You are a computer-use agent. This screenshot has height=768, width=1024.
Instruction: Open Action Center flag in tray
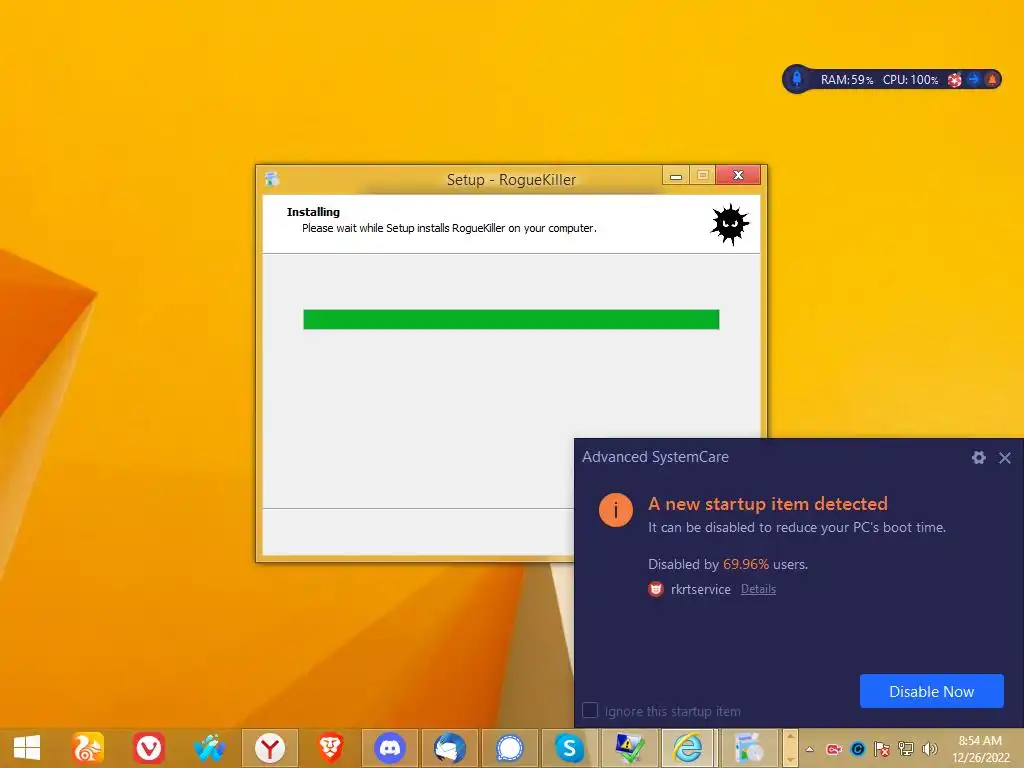tap(882, 749)
